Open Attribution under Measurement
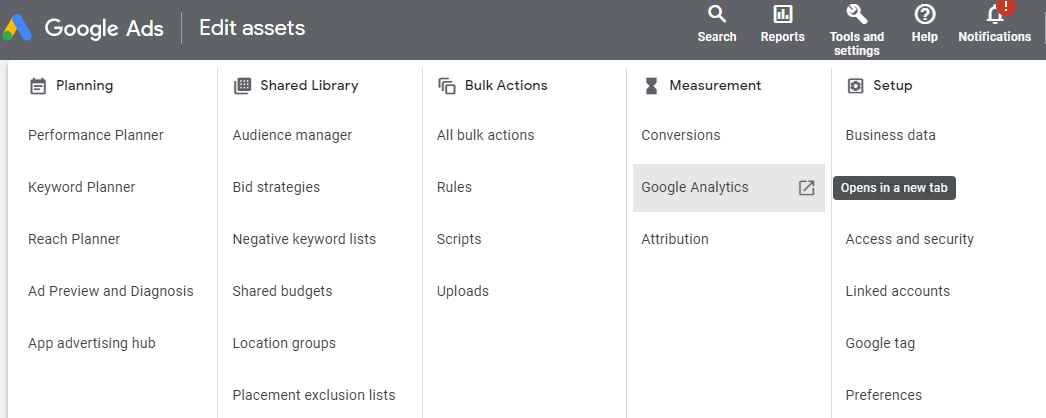Viewport: 1046px width, 418px height. pyautogui.click(x=675, y=239)
